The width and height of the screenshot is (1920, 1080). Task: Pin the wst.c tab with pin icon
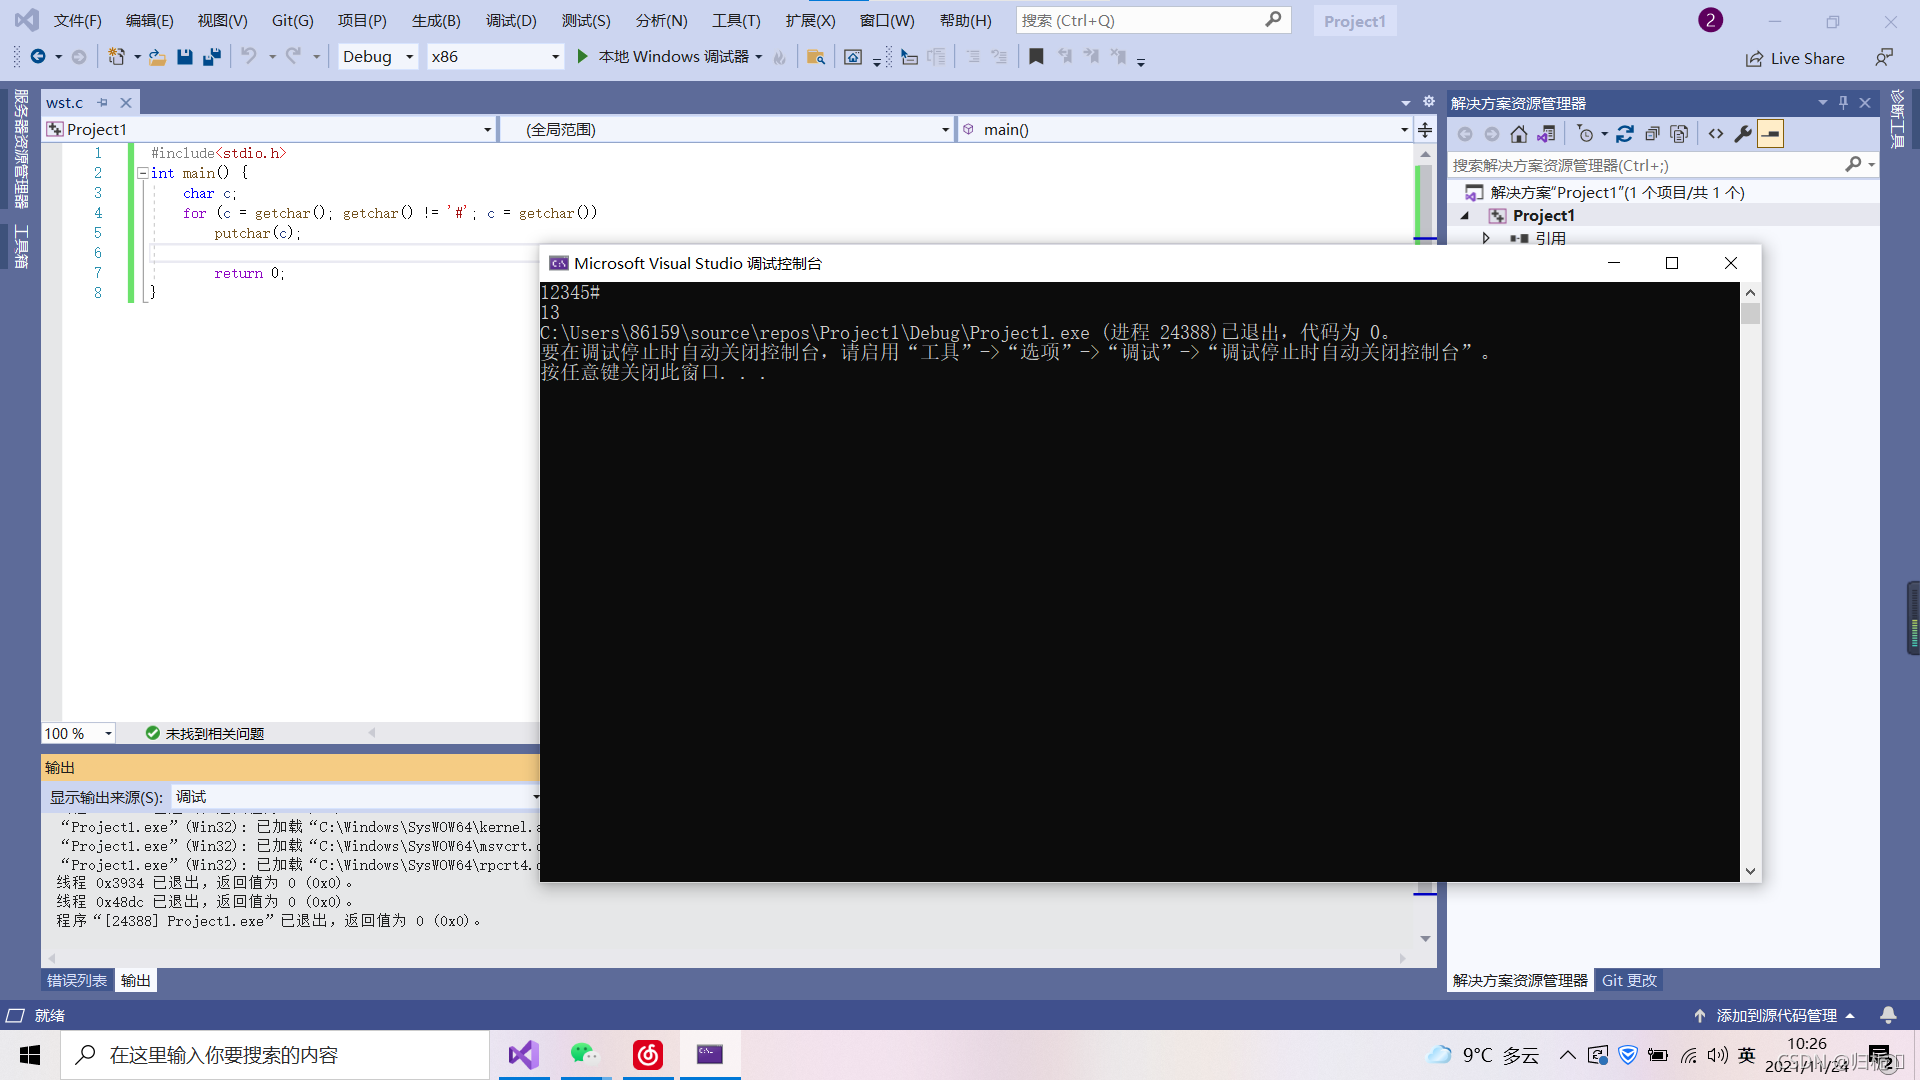point(102,103)
